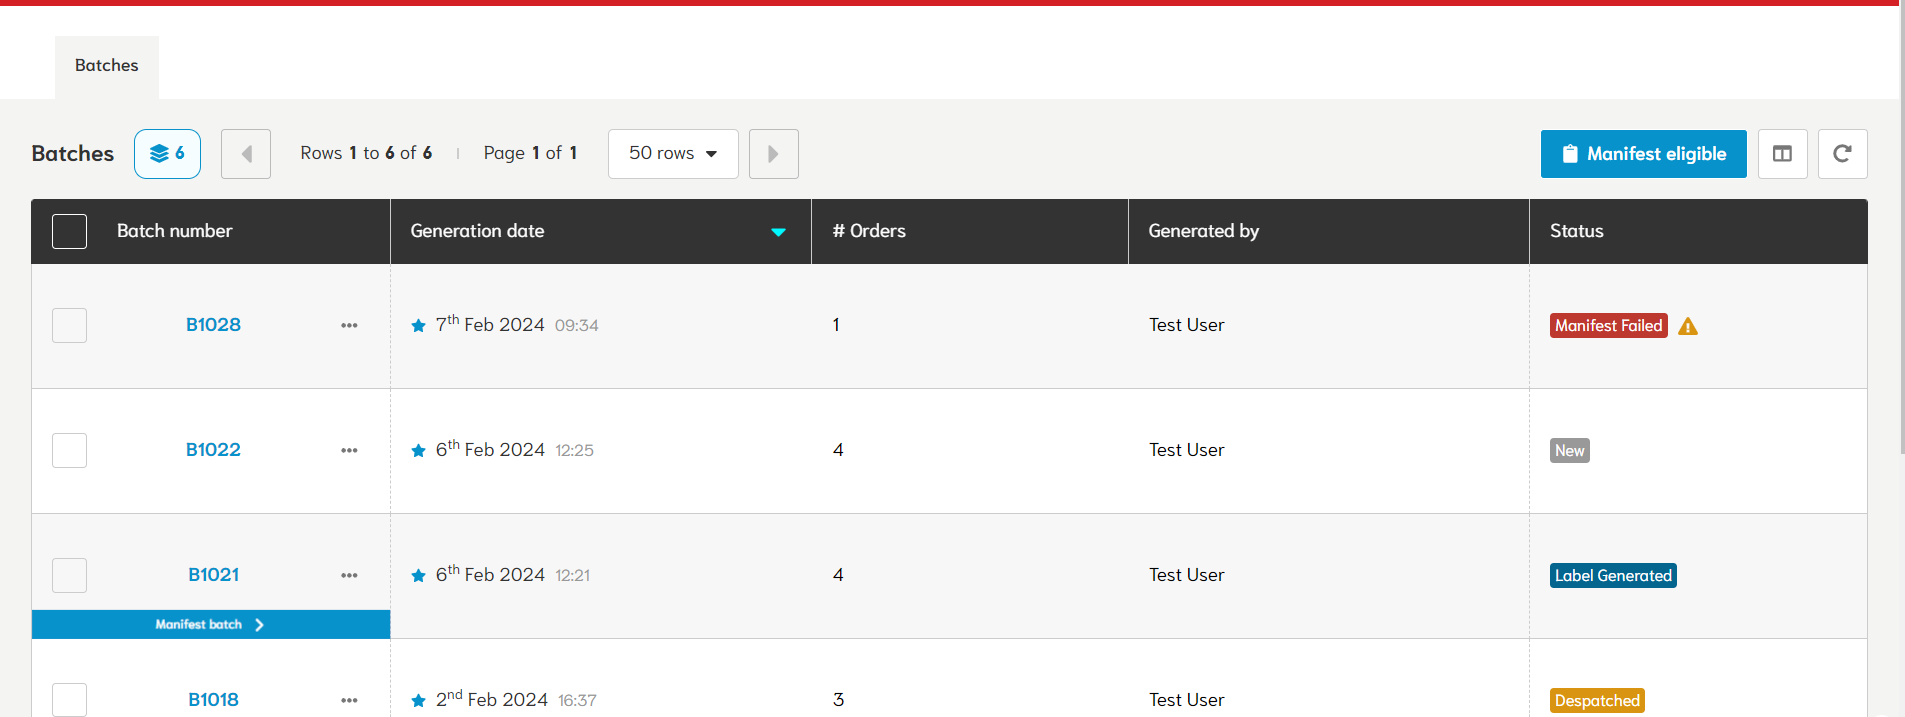
Task: Select checkbox for batch B1022
Action: (x=69, y=450)
